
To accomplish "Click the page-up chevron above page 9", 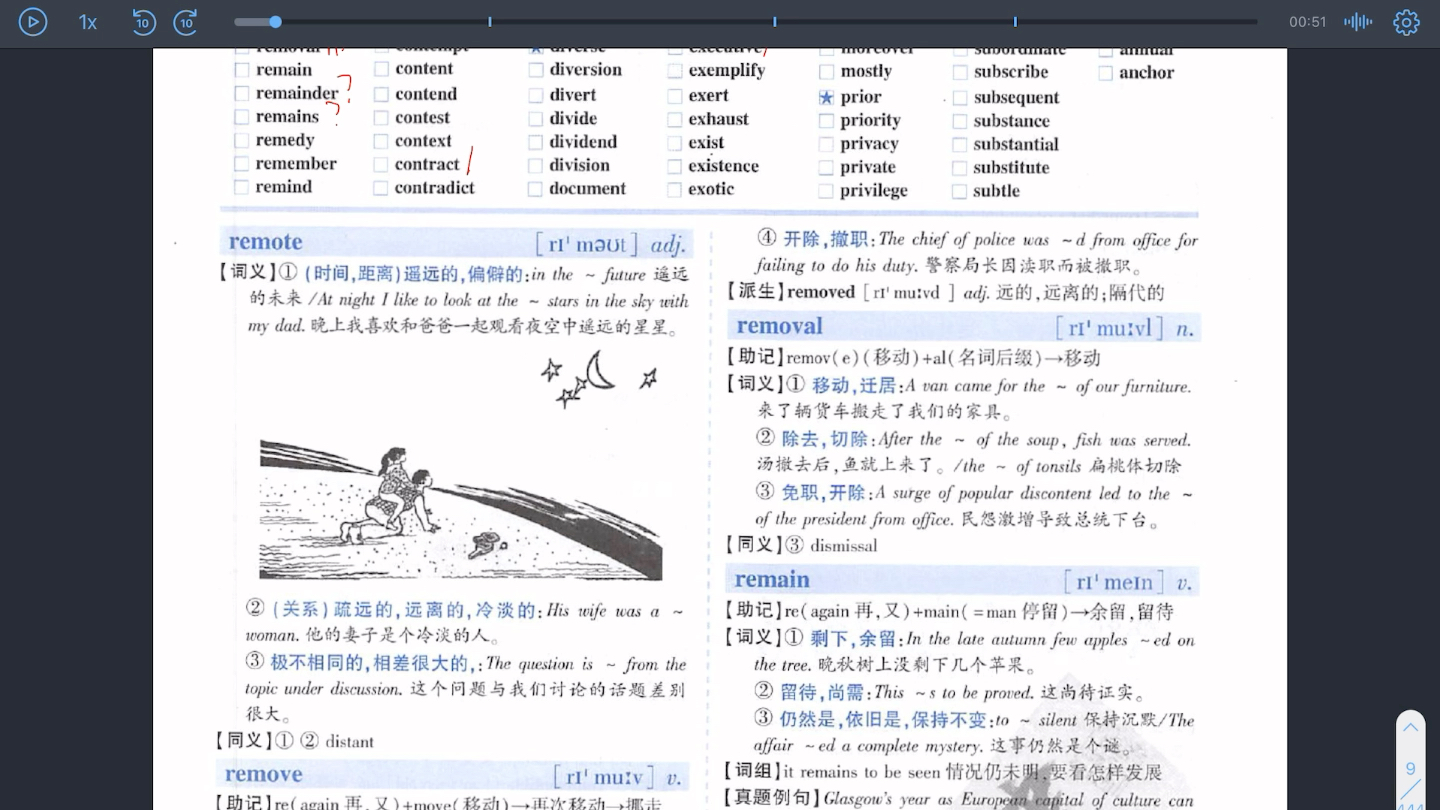I will 1410,728.
